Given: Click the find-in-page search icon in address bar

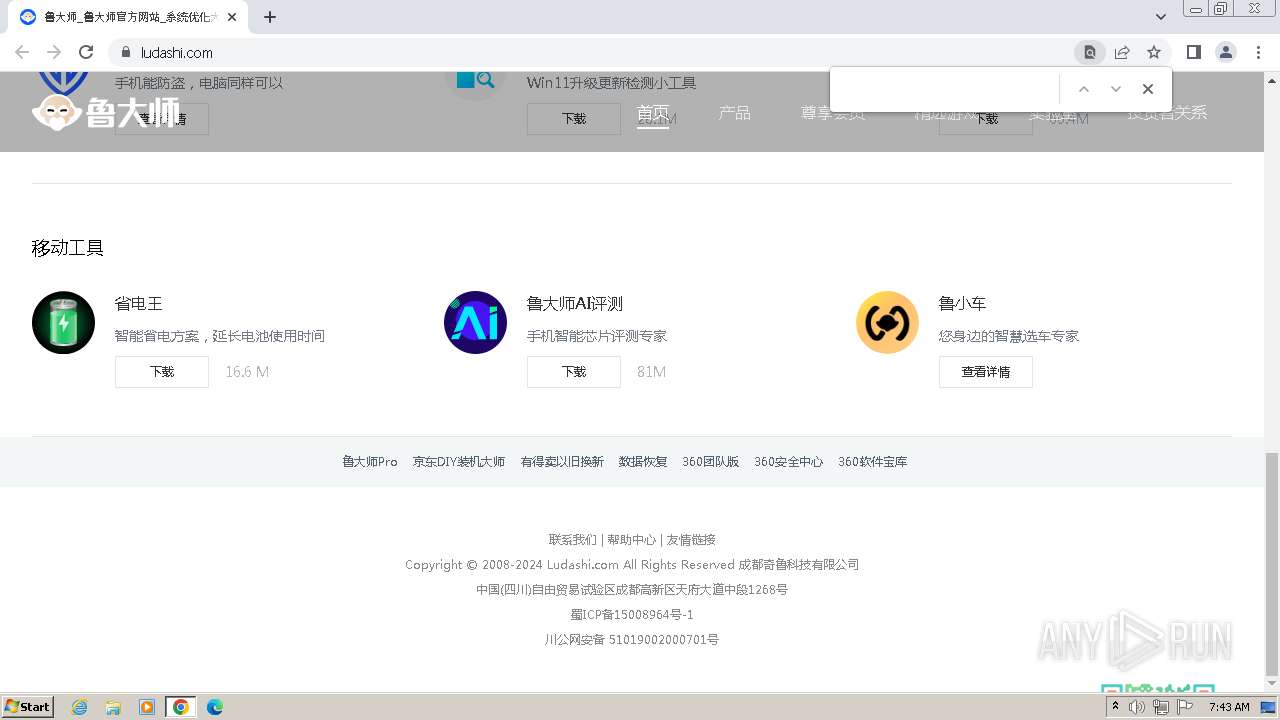Looking at the screenshot, I should (x=1090, y=52).
